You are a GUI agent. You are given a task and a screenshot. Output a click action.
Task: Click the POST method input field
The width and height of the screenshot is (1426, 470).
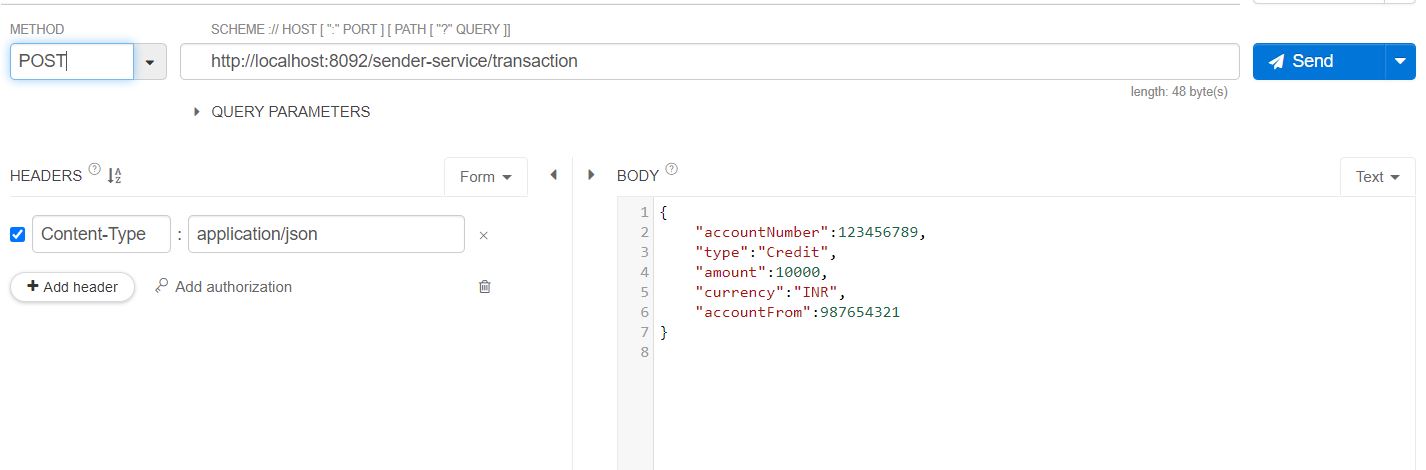pos(72,62)
